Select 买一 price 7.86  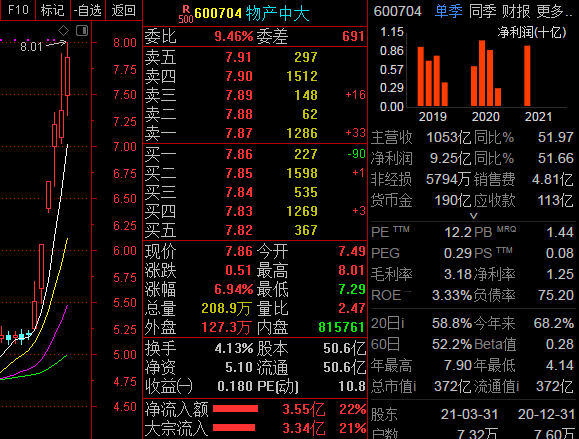tap(239, 154)
